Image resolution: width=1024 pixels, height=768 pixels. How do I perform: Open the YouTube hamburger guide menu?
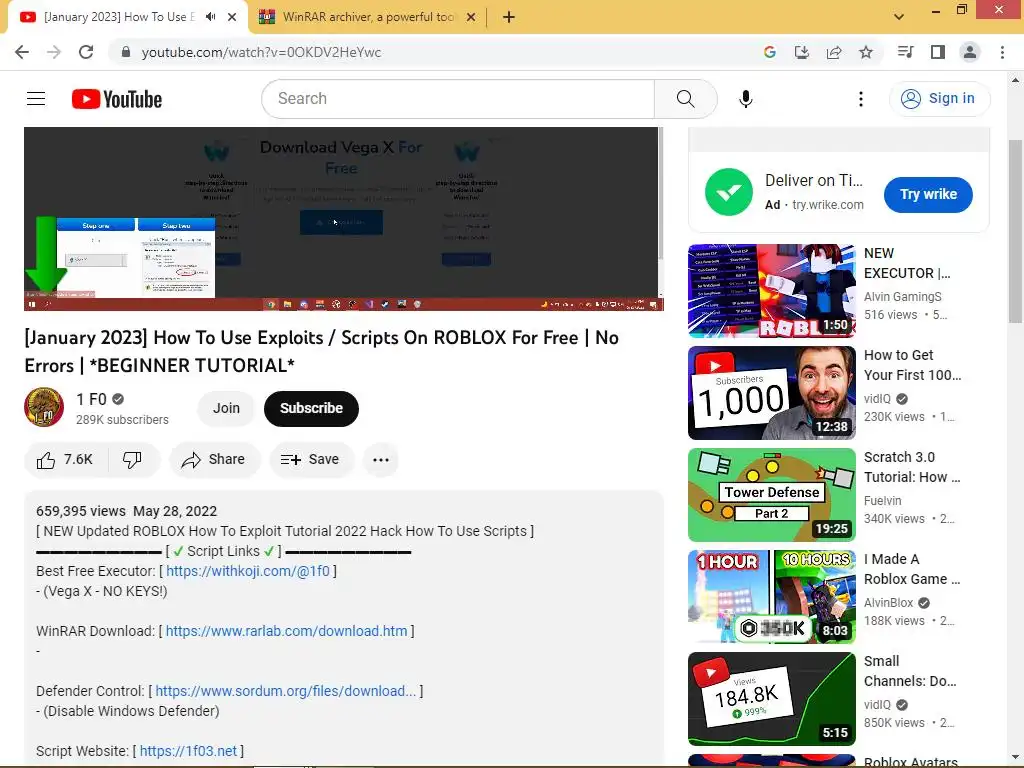click(36, 99)
